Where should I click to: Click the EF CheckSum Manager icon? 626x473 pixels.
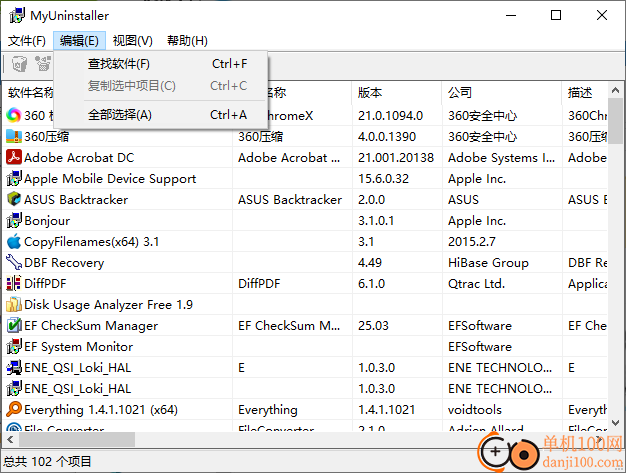coord(14,325)
